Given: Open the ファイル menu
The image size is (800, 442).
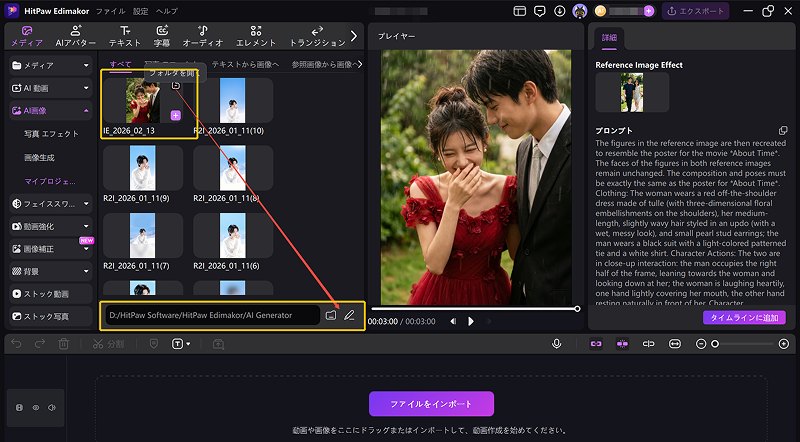Looking at the screenshot, I should coord(110,11).
